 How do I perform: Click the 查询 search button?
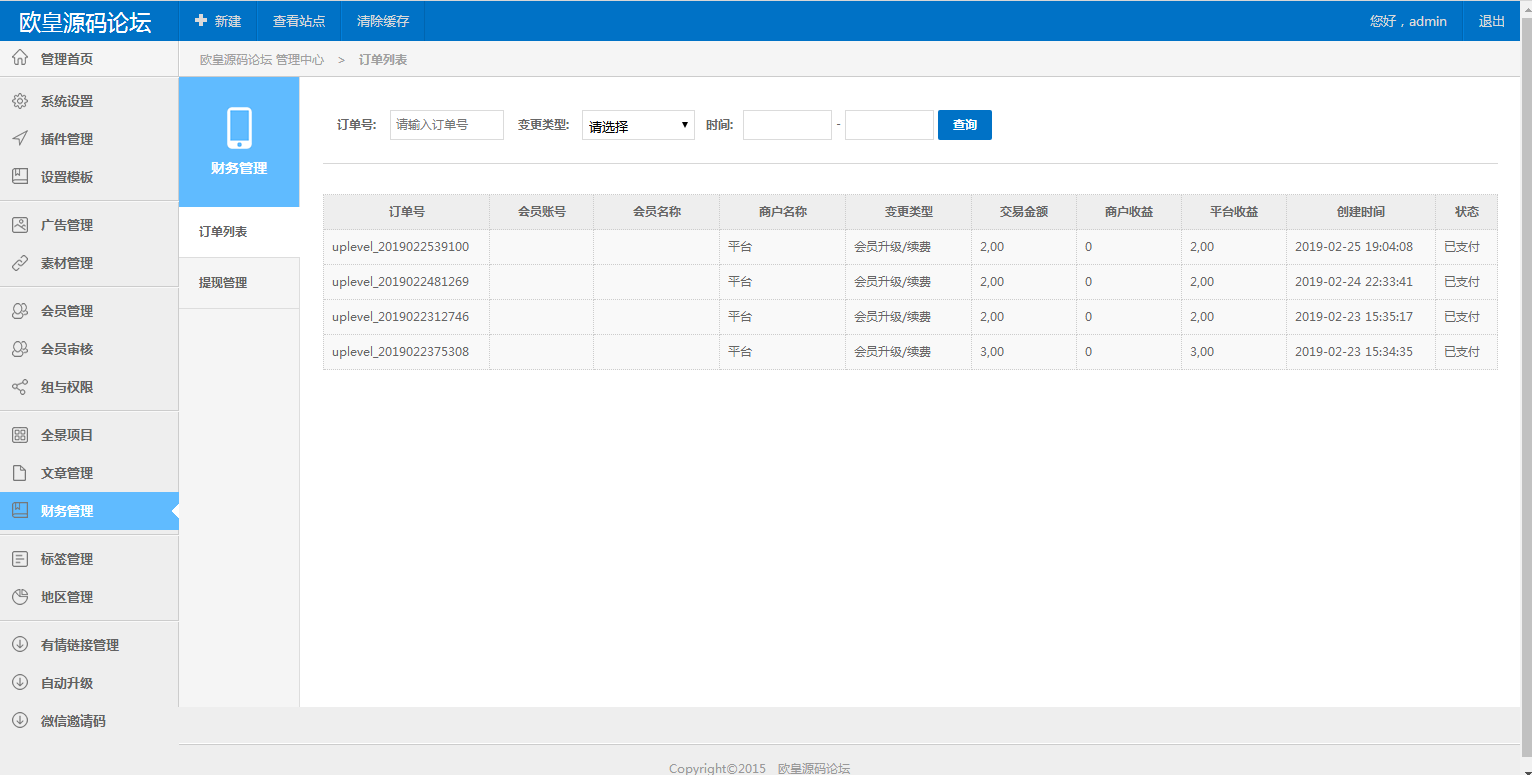(x=964, y=125)
